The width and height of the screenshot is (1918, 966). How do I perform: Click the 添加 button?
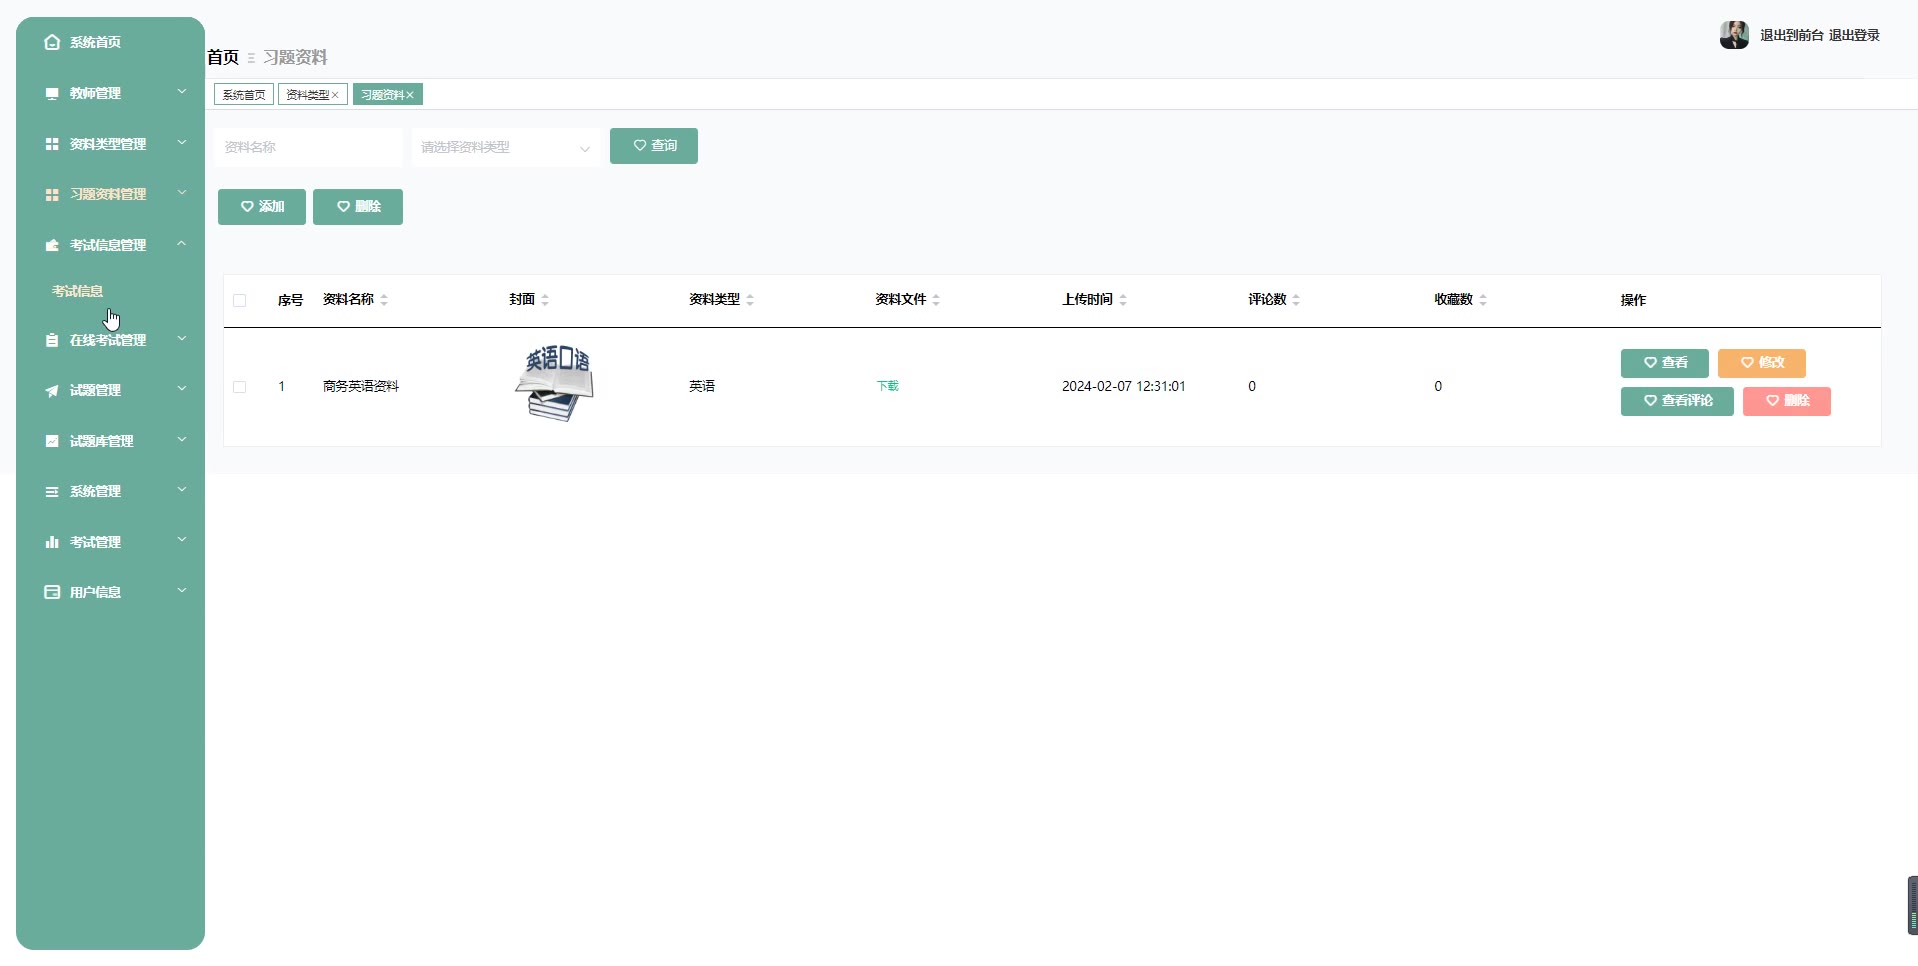click(x=262, y=207)
